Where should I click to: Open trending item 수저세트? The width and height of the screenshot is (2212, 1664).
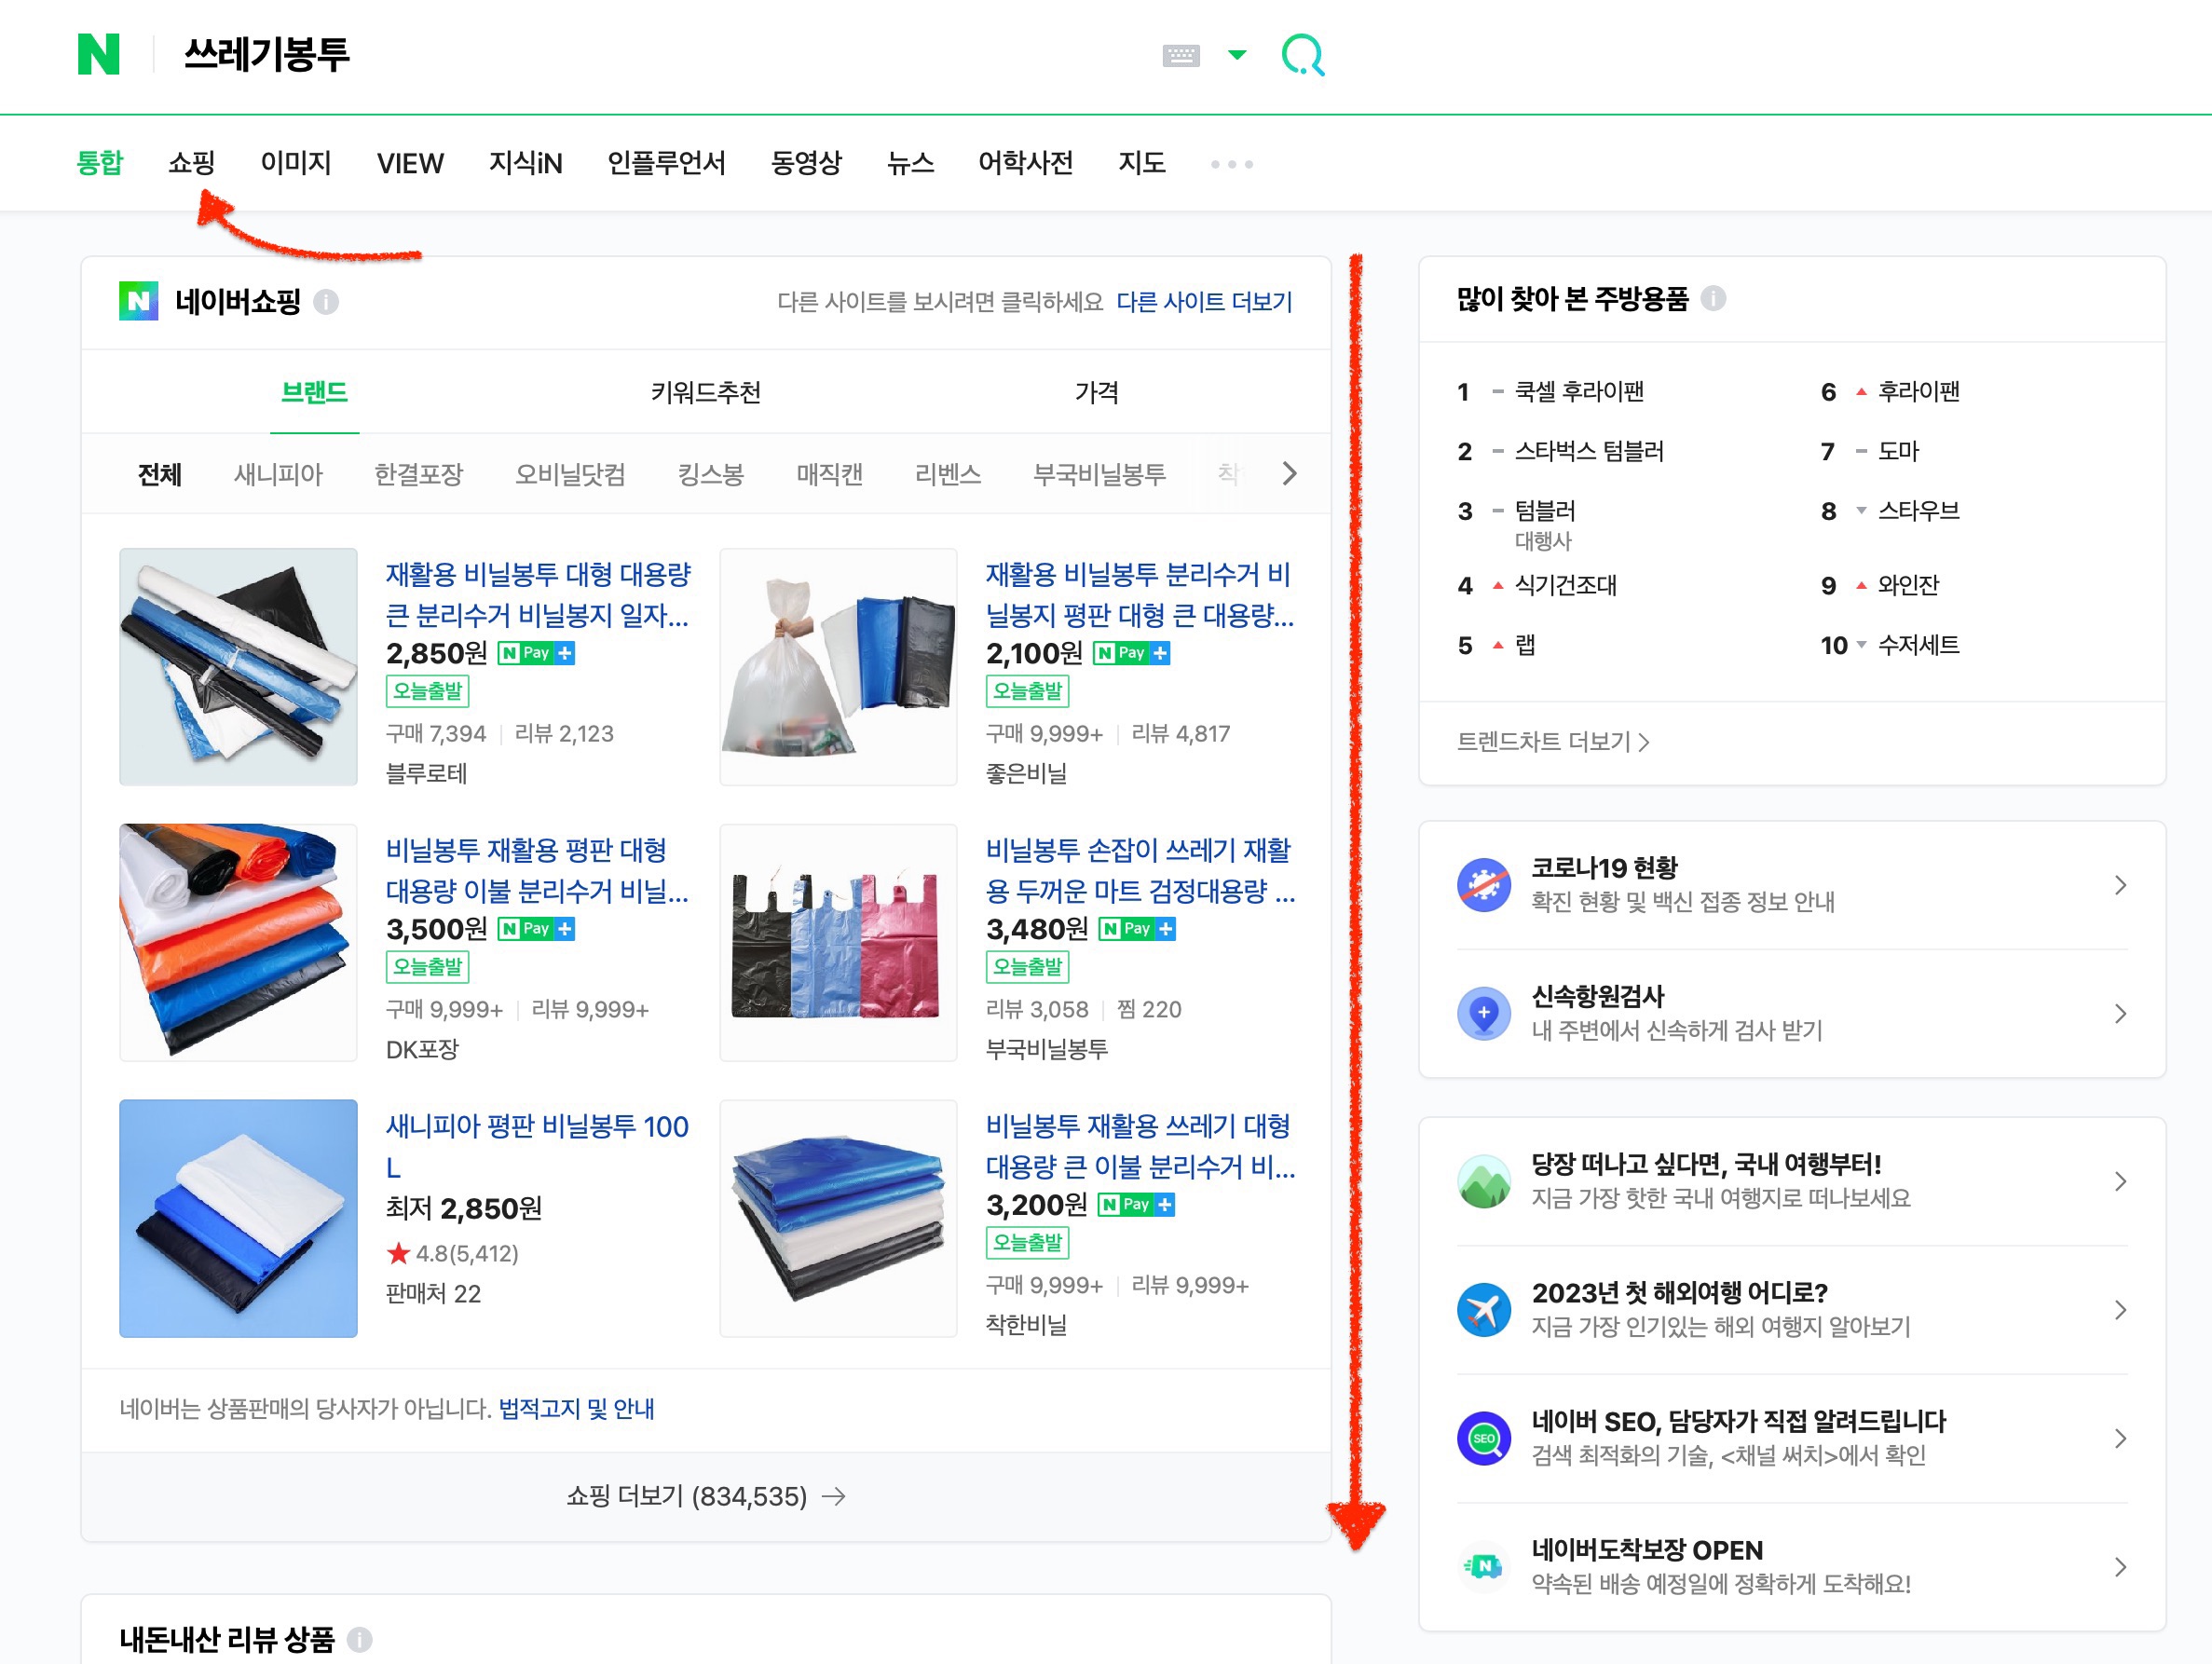point(1918,645)
